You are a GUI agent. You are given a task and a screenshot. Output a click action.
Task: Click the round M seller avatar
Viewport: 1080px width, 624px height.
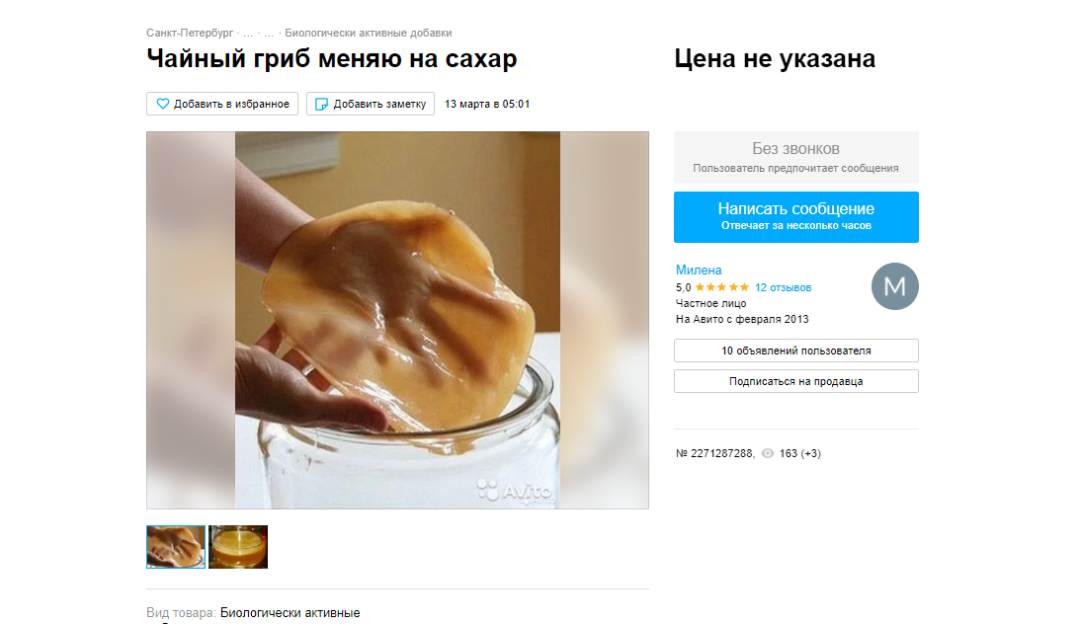point(895,286)
